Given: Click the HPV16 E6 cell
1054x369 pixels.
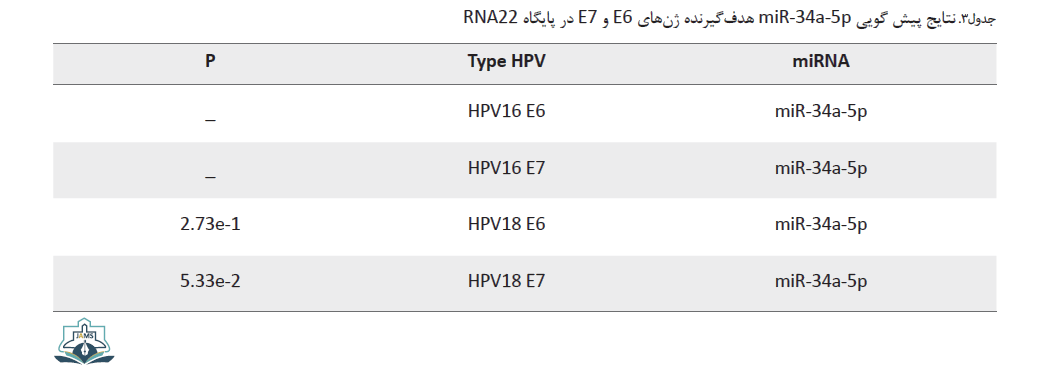Looking at the screenshot, I should 506,112.
